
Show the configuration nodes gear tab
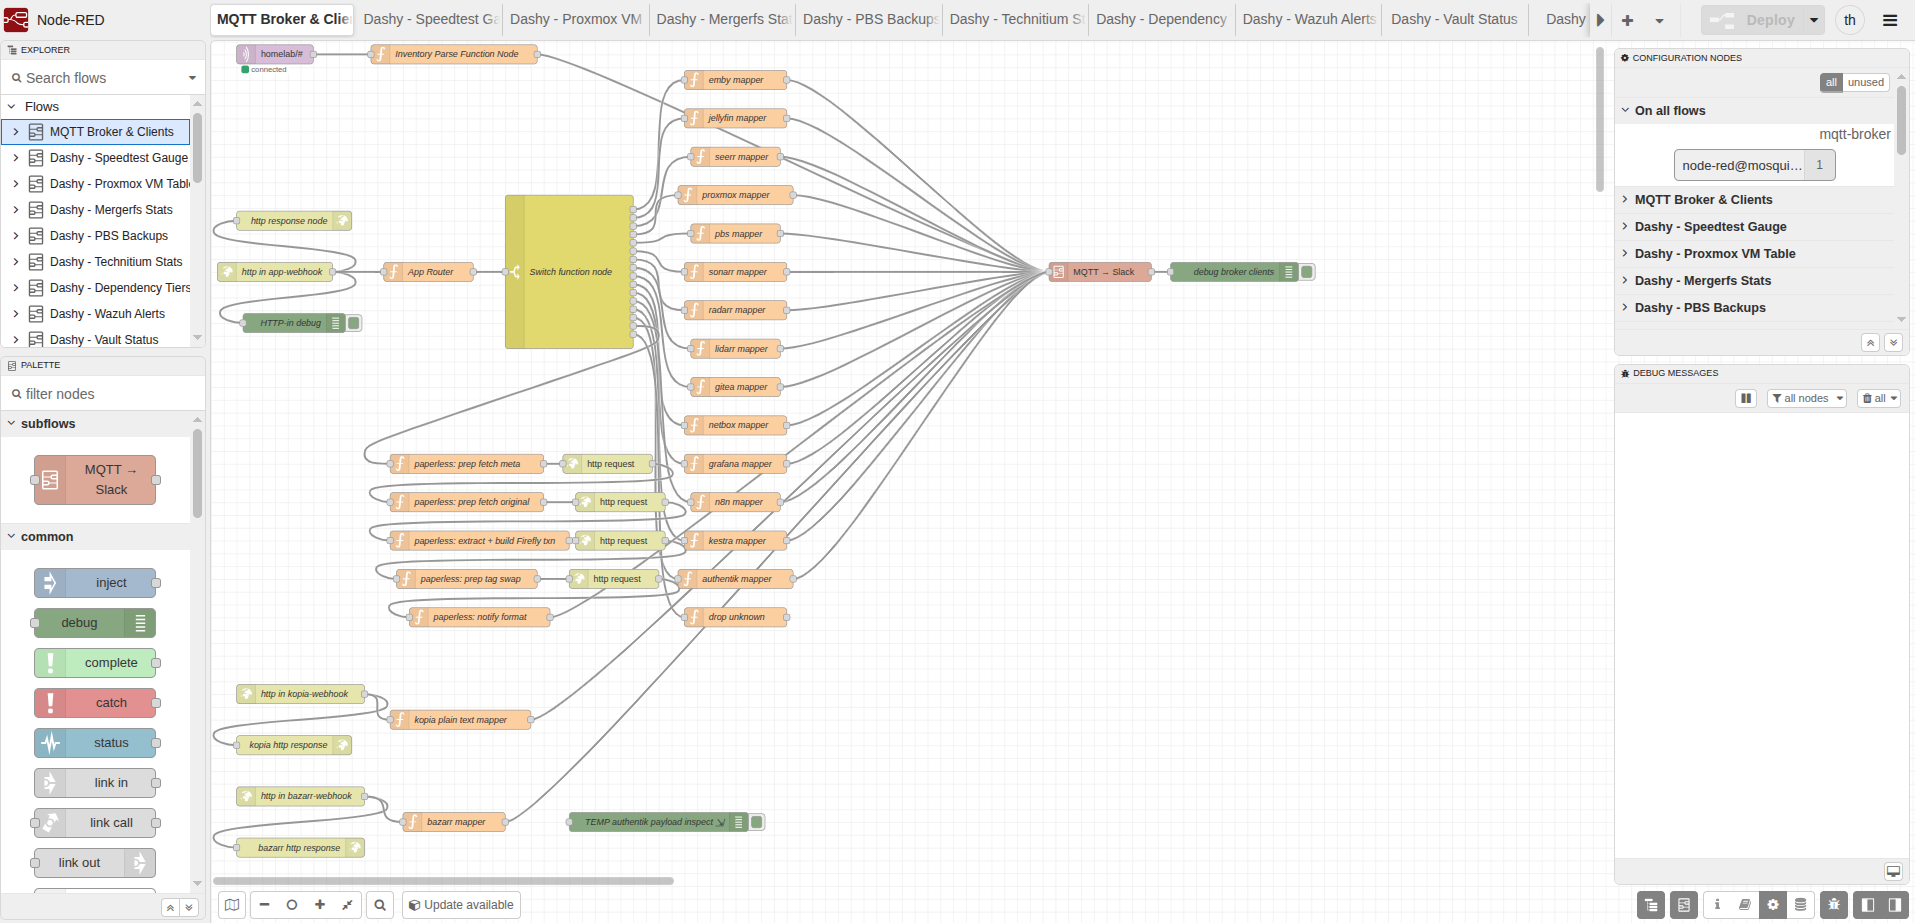click(1773, 905)
